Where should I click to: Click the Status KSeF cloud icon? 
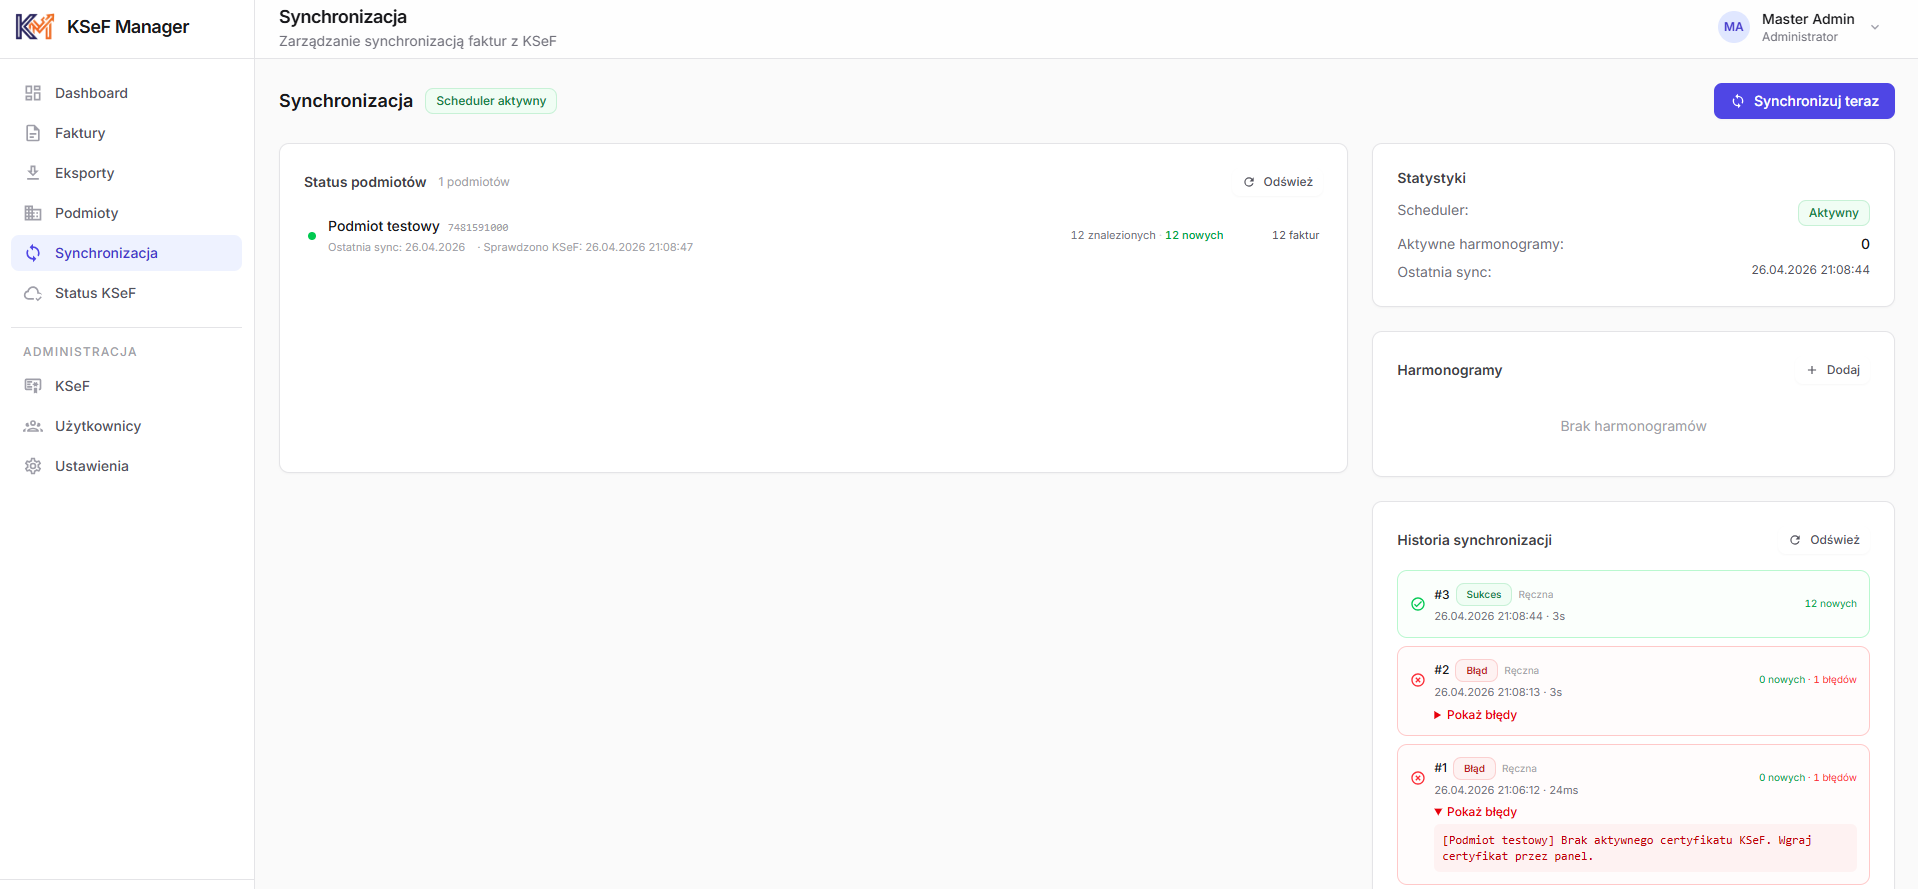coord(33,293)
